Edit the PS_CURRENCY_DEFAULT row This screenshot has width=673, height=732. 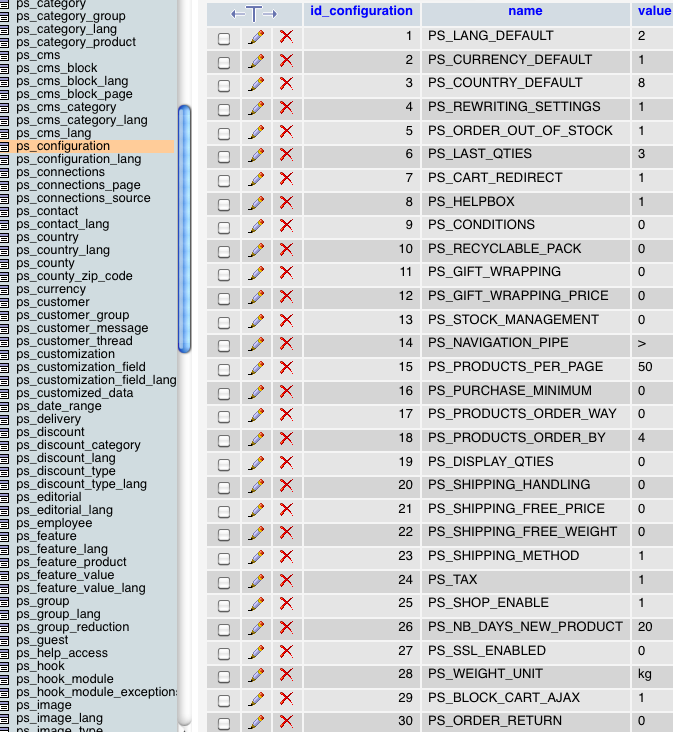click(256, 61)
